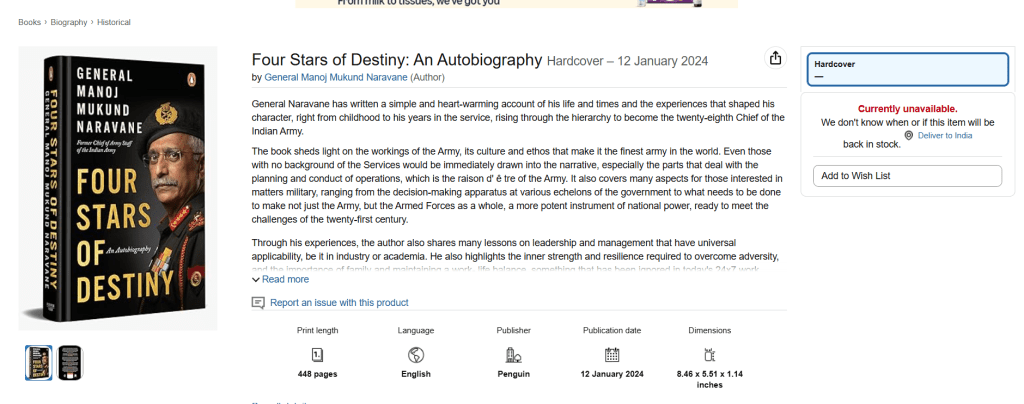The image size is (1024, 404).
Task: Select the back cover thumbnail
Action: pos(70,362)
